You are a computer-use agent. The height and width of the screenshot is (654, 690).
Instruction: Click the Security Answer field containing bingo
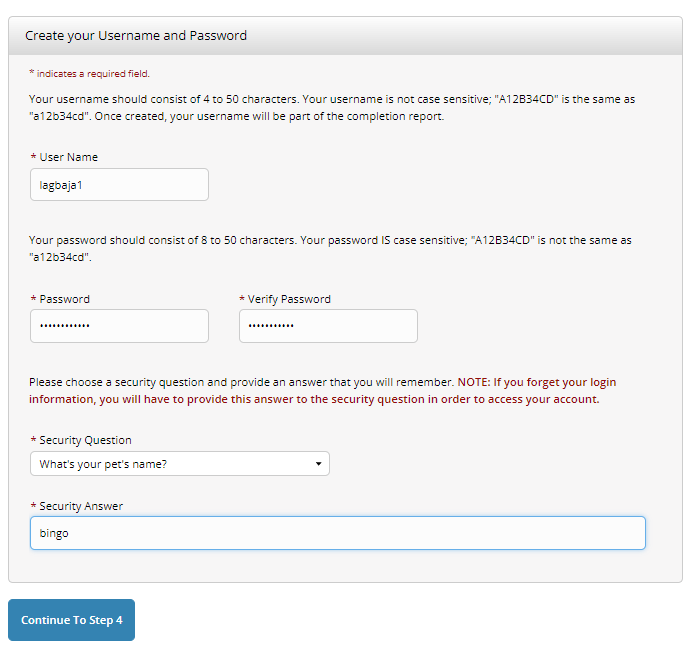coord(338,533)
